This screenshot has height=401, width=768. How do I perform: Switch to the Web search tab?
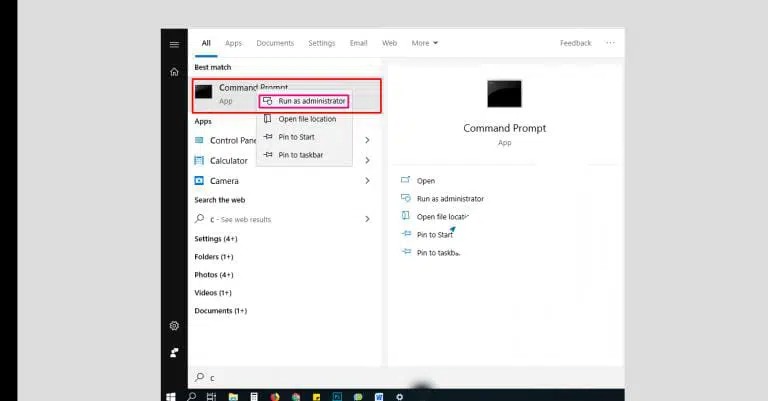[x=389, y=43]
